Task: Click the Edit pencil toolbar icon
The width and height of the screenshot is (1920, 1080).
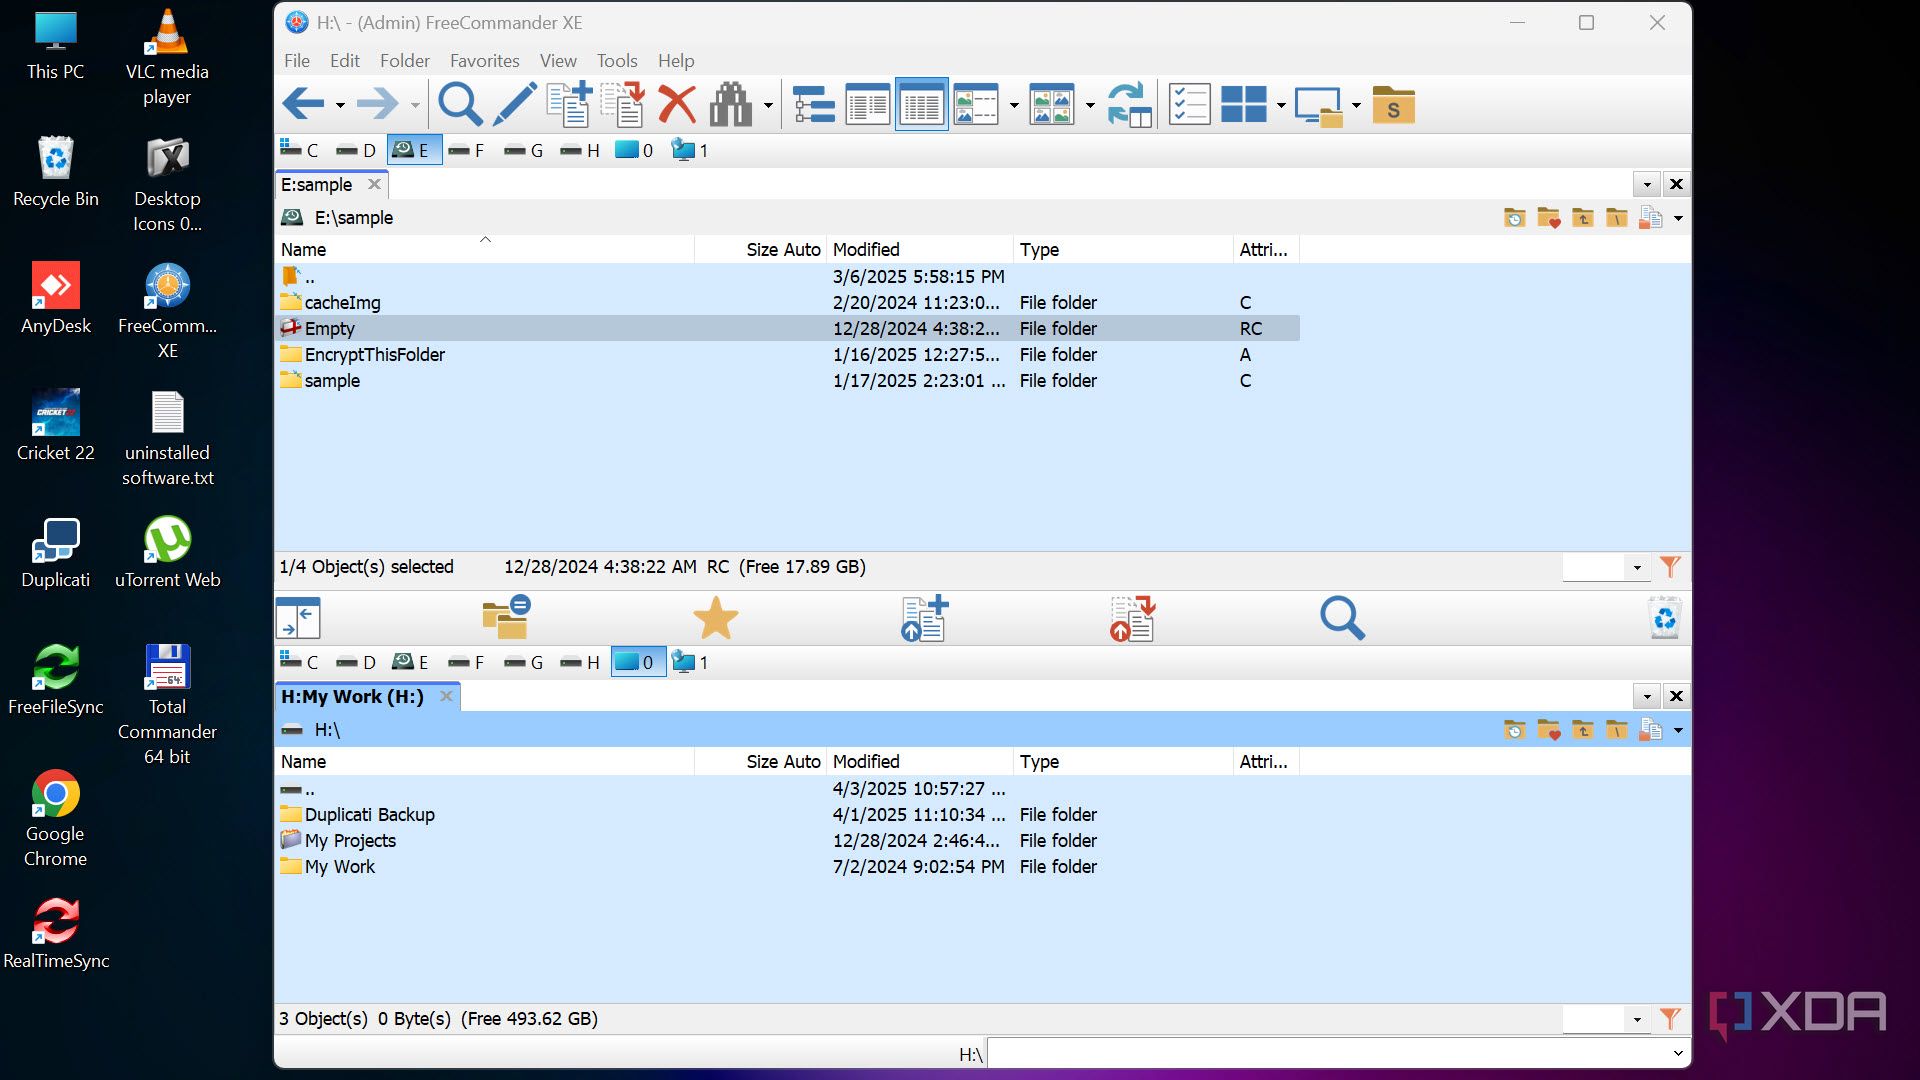Action: 515,104
